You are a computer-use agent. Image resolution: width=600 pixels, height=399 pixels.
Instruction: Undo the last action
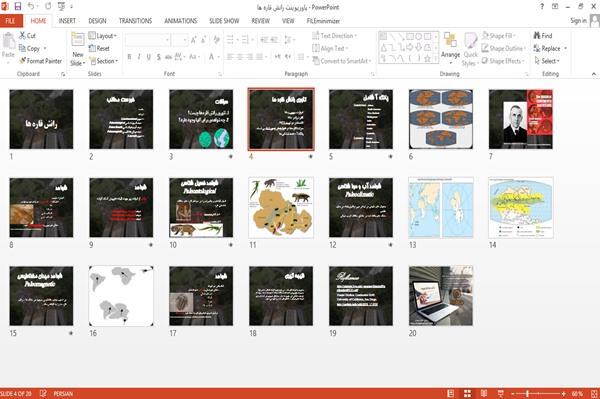pos(31,7)
